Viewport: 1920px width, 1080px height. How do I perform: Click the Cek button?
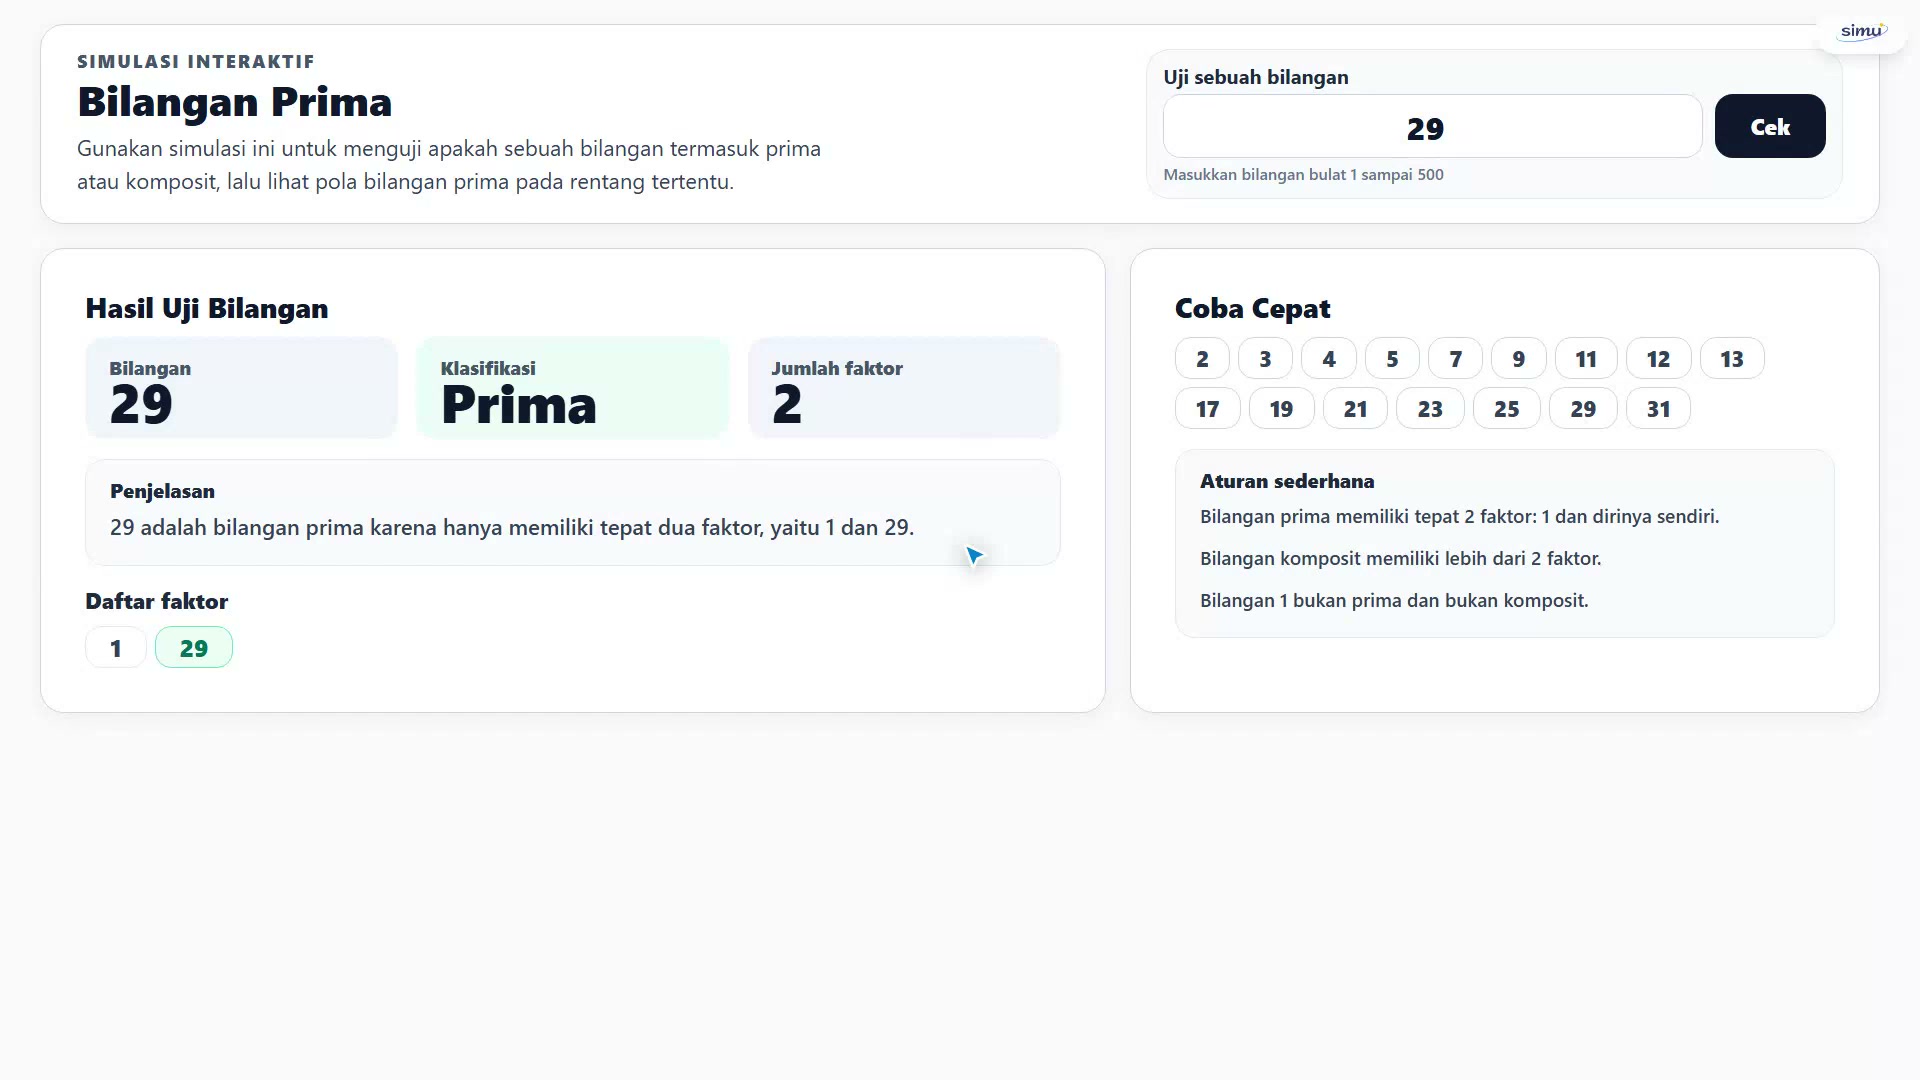[x=1769, y=126]
